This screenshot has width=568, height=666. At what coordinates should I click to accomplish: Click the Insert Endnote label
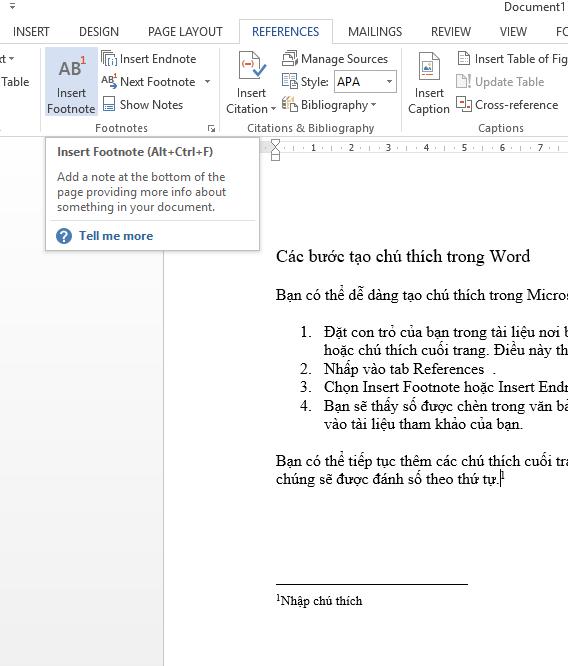point(158,59)
